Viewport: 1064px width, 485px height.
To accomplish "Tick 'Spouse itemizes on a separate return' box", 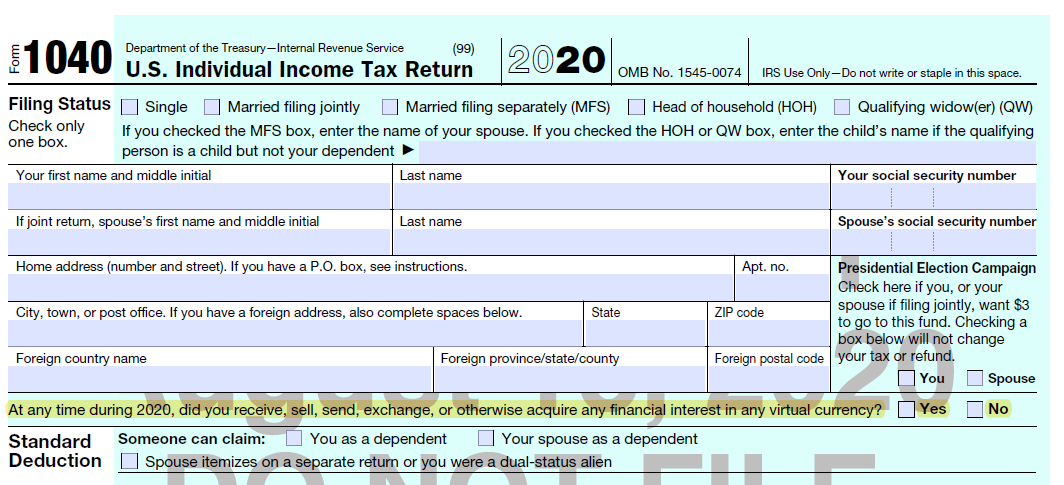I will pyautogui.click(x=130, y=462).
